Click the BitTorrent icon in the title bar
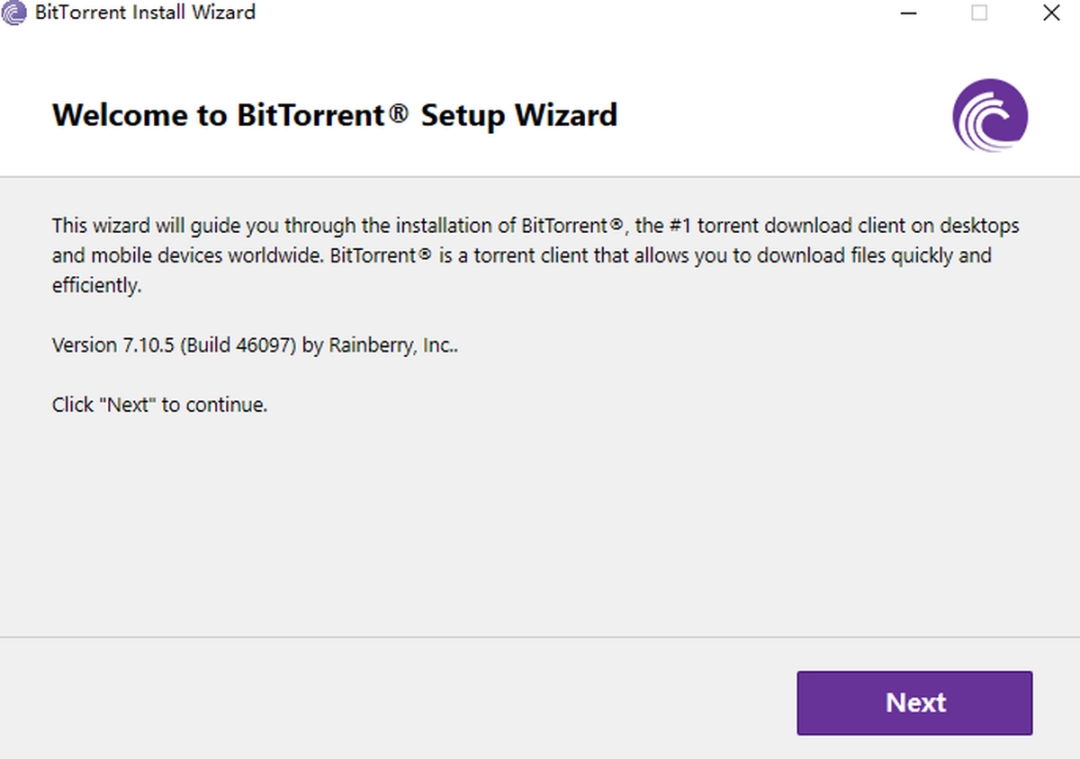 coord(14,13)
